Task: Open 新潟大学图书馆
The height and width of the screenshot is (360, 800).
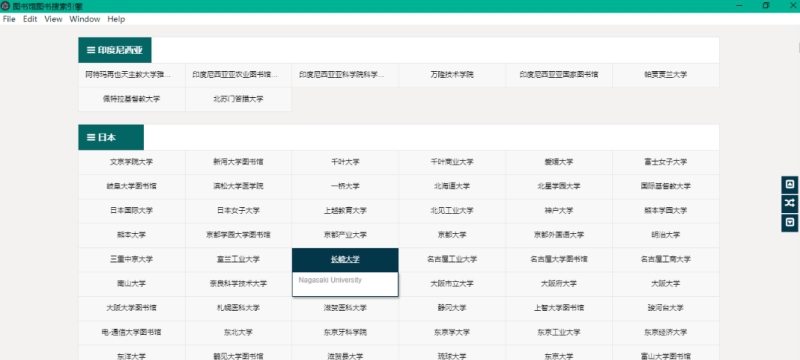Action: click(x=238, y=162)
